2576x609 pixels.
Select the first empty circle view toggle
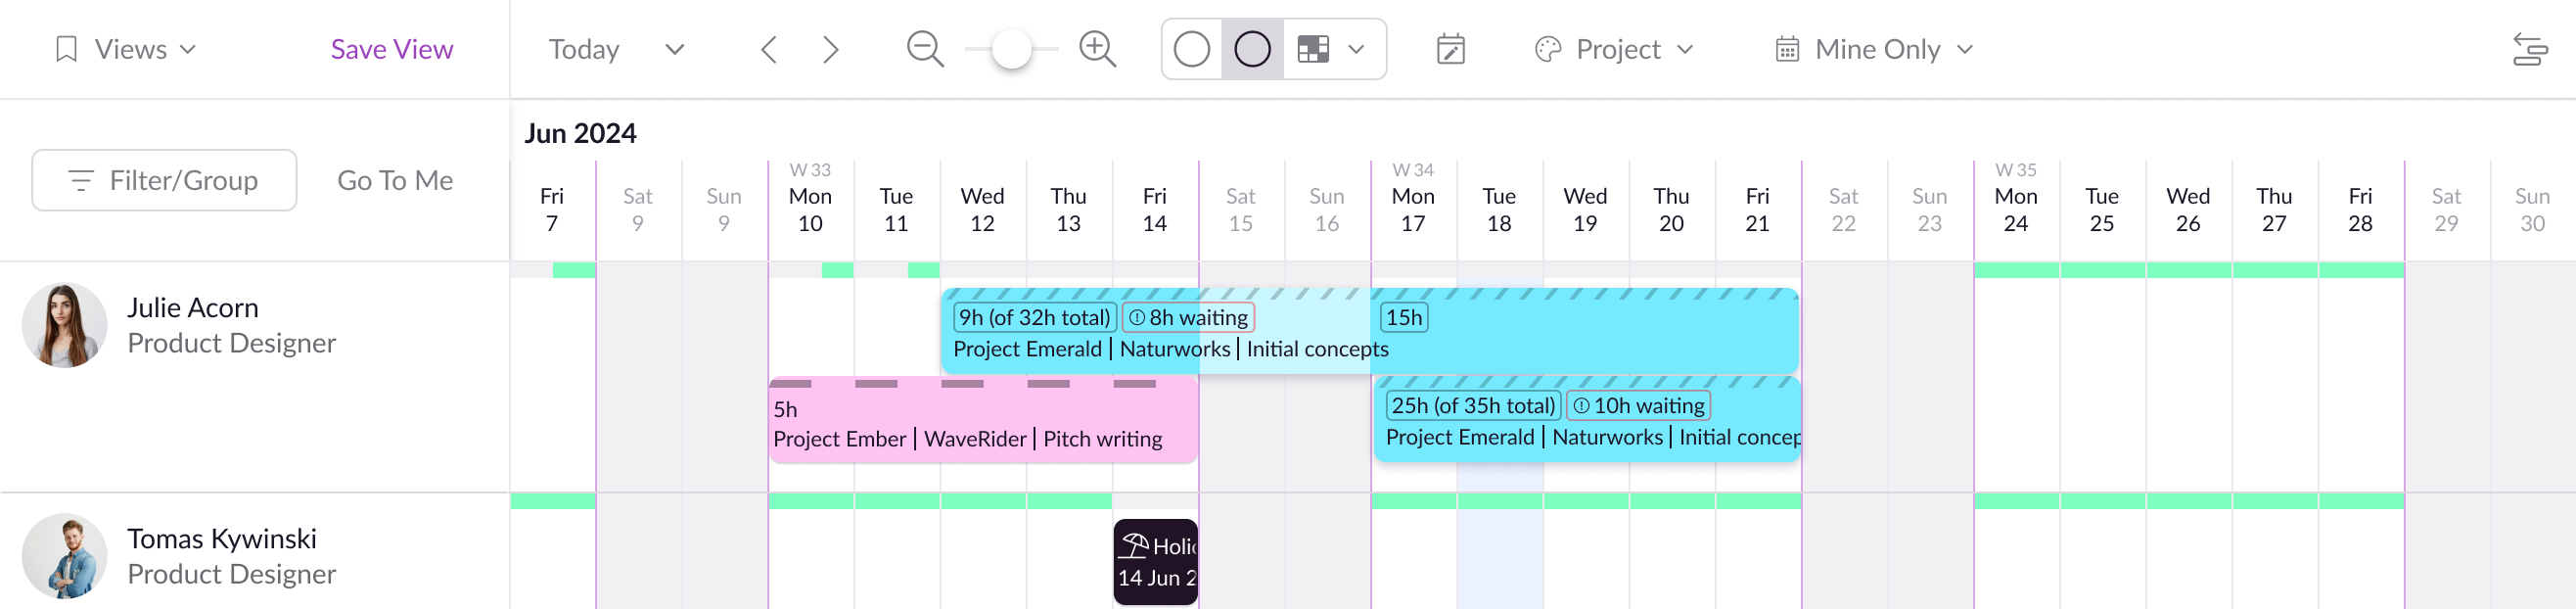pos(1191,49)
